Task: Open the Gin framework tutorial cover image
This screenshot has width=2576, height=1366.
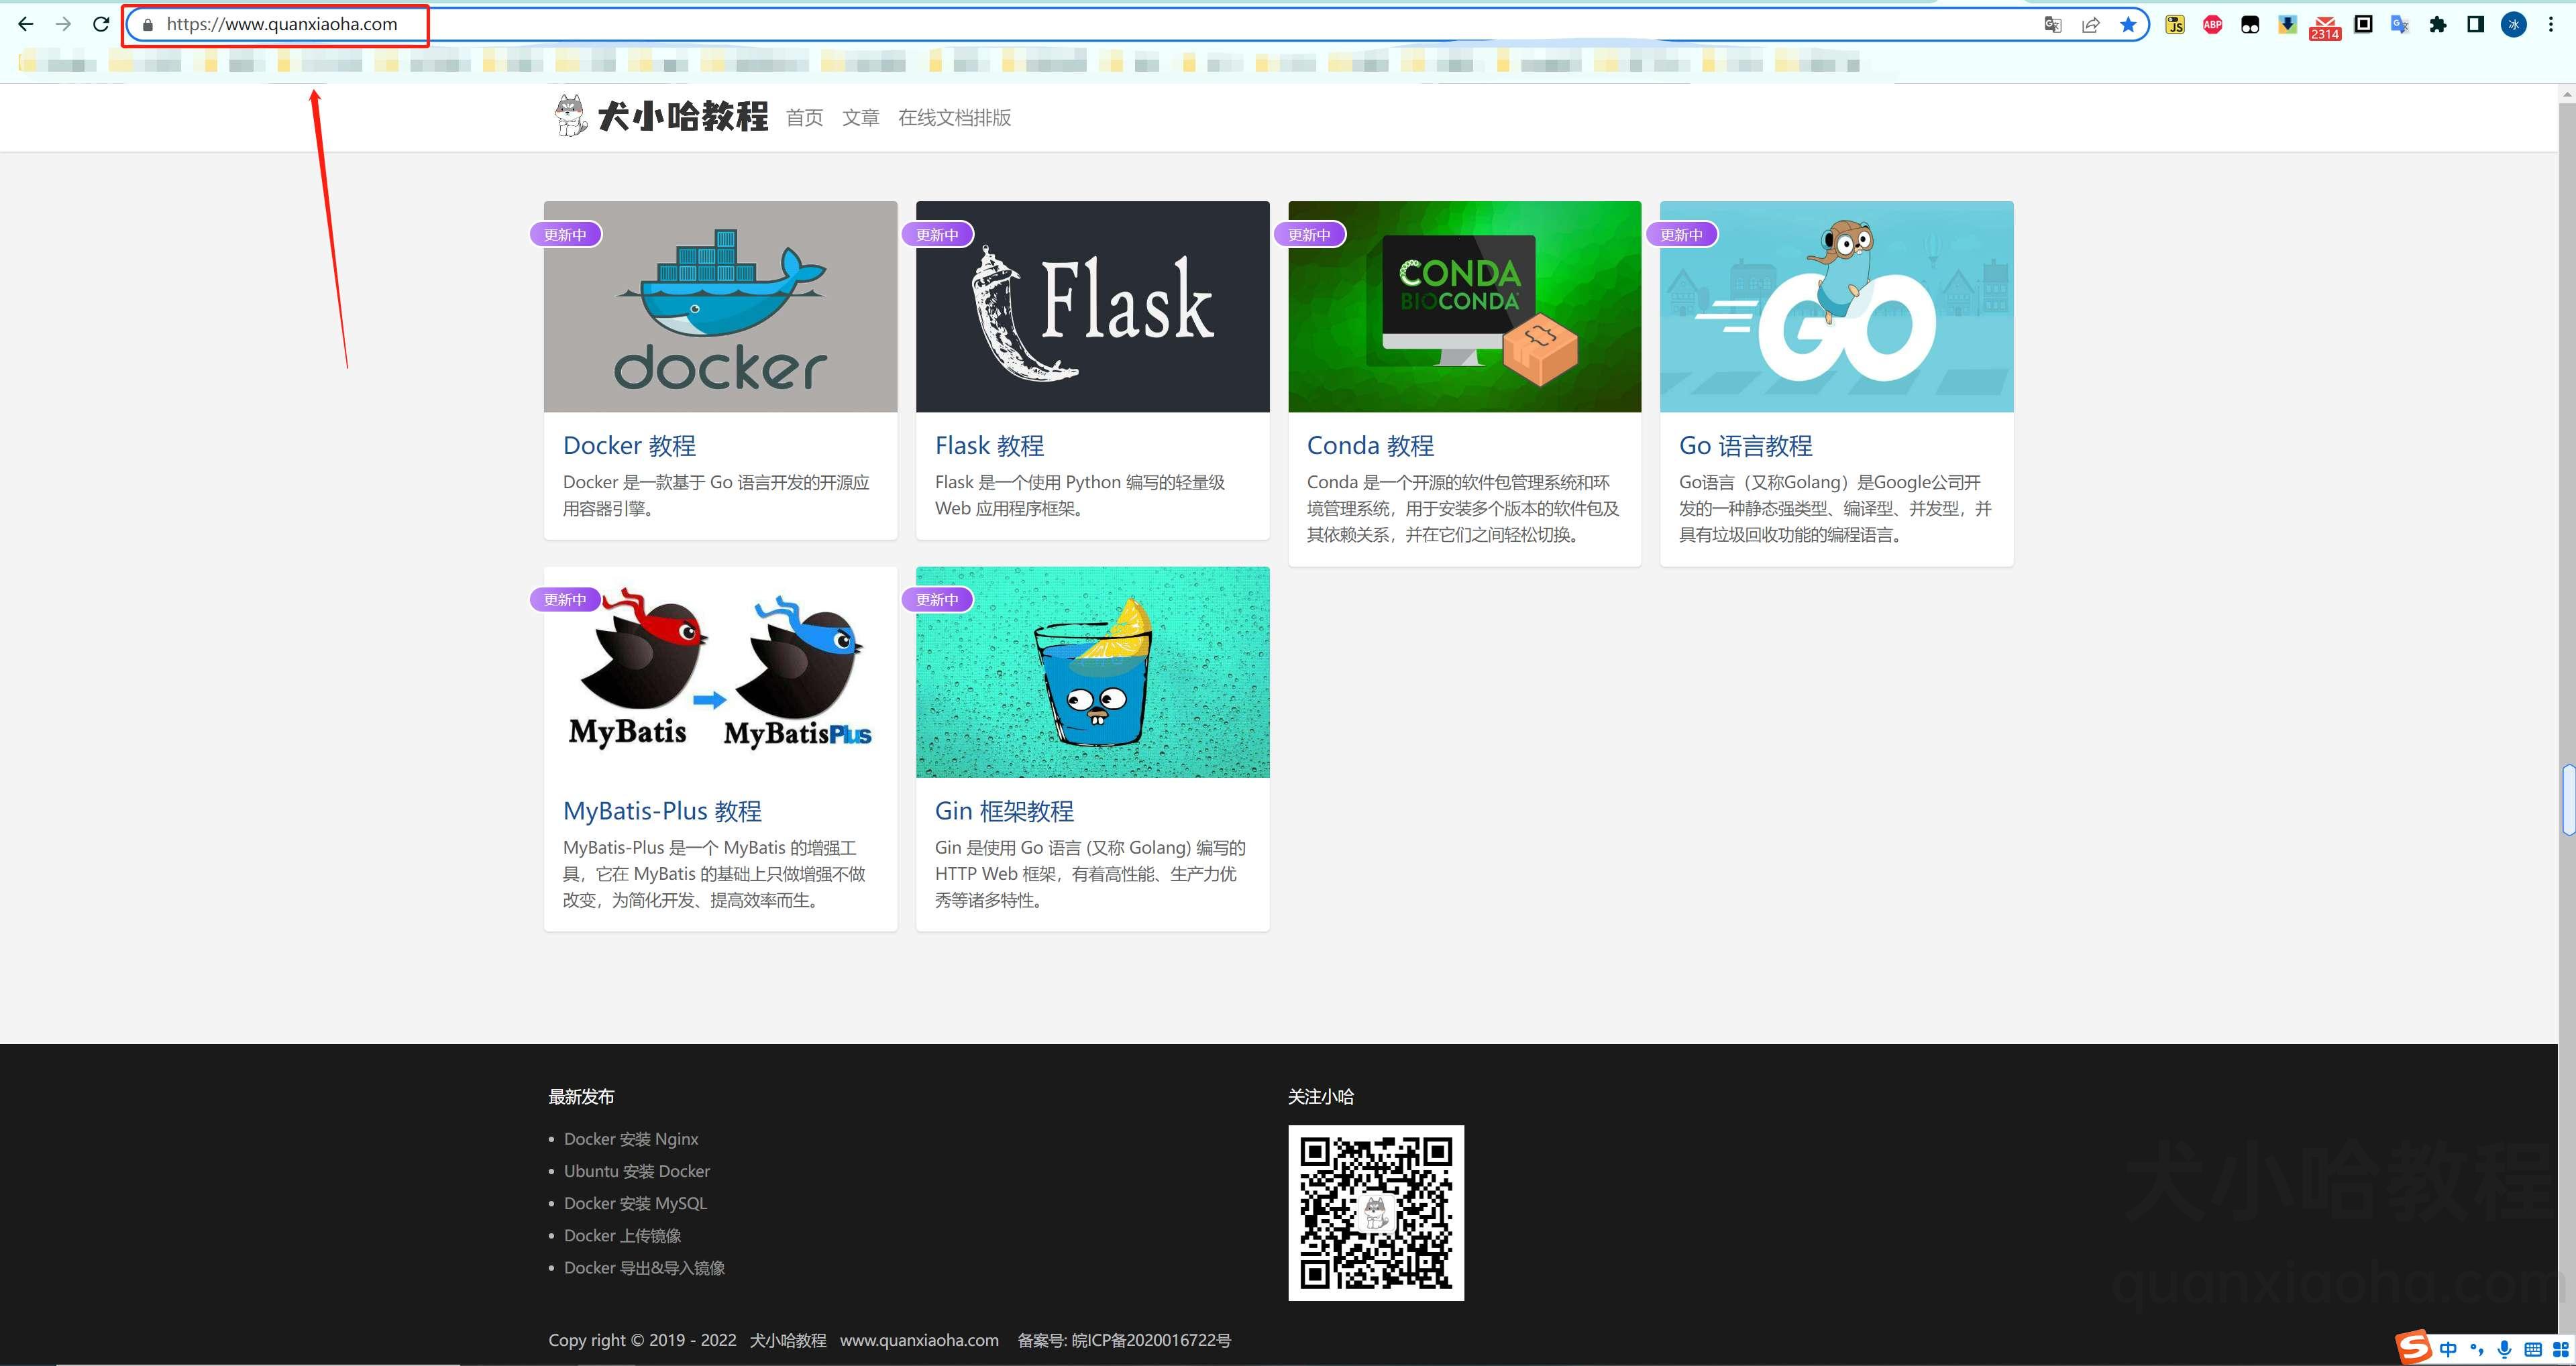Action: 1093,672
